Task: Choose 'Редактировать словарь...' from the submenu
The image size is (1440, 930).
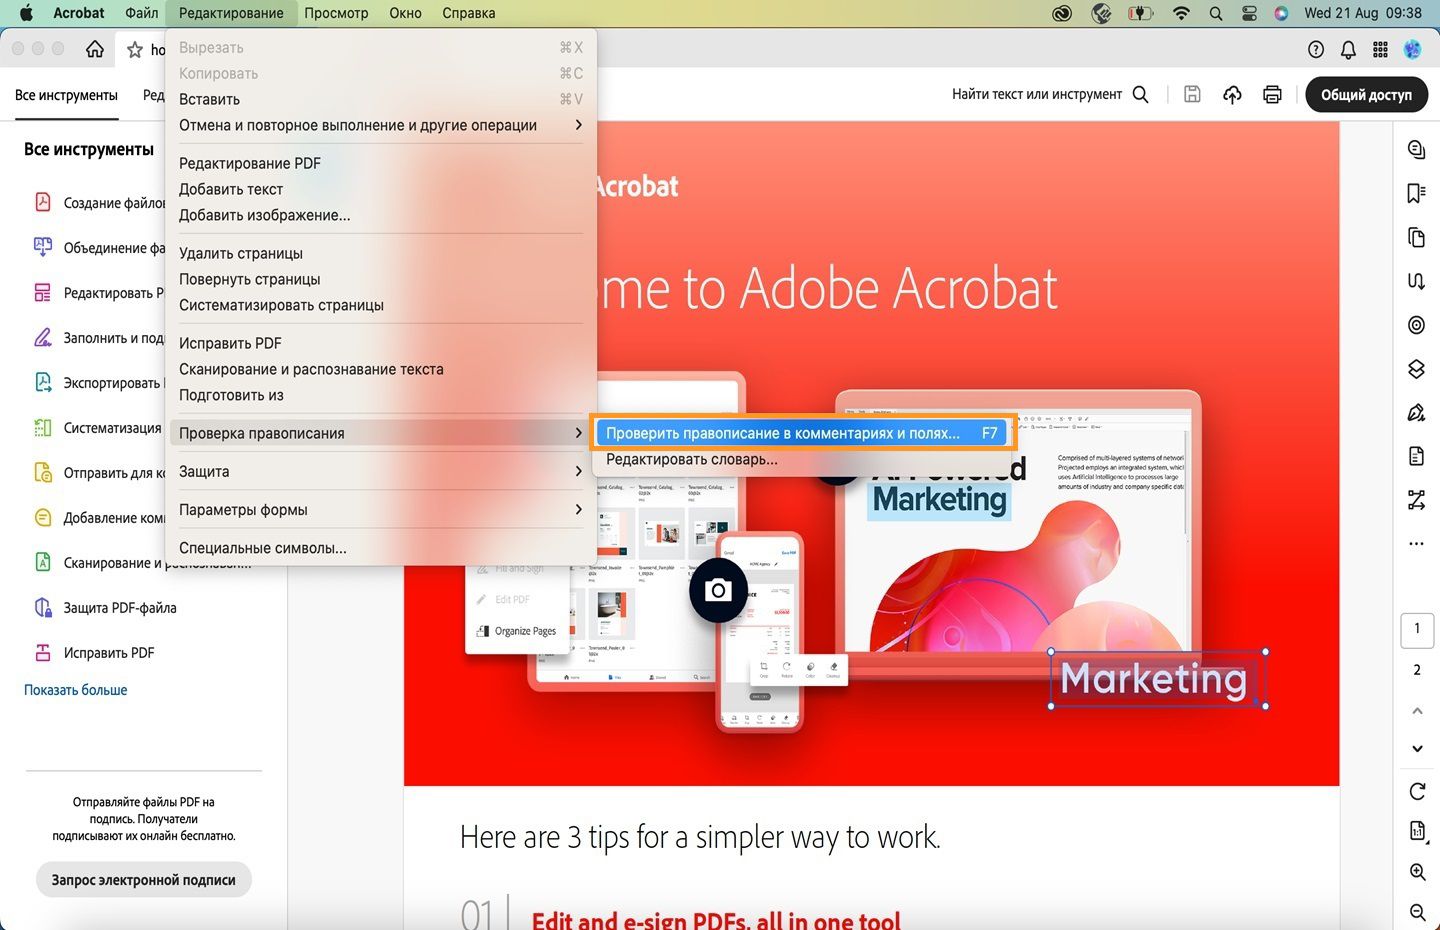Action: pos(801,459)
